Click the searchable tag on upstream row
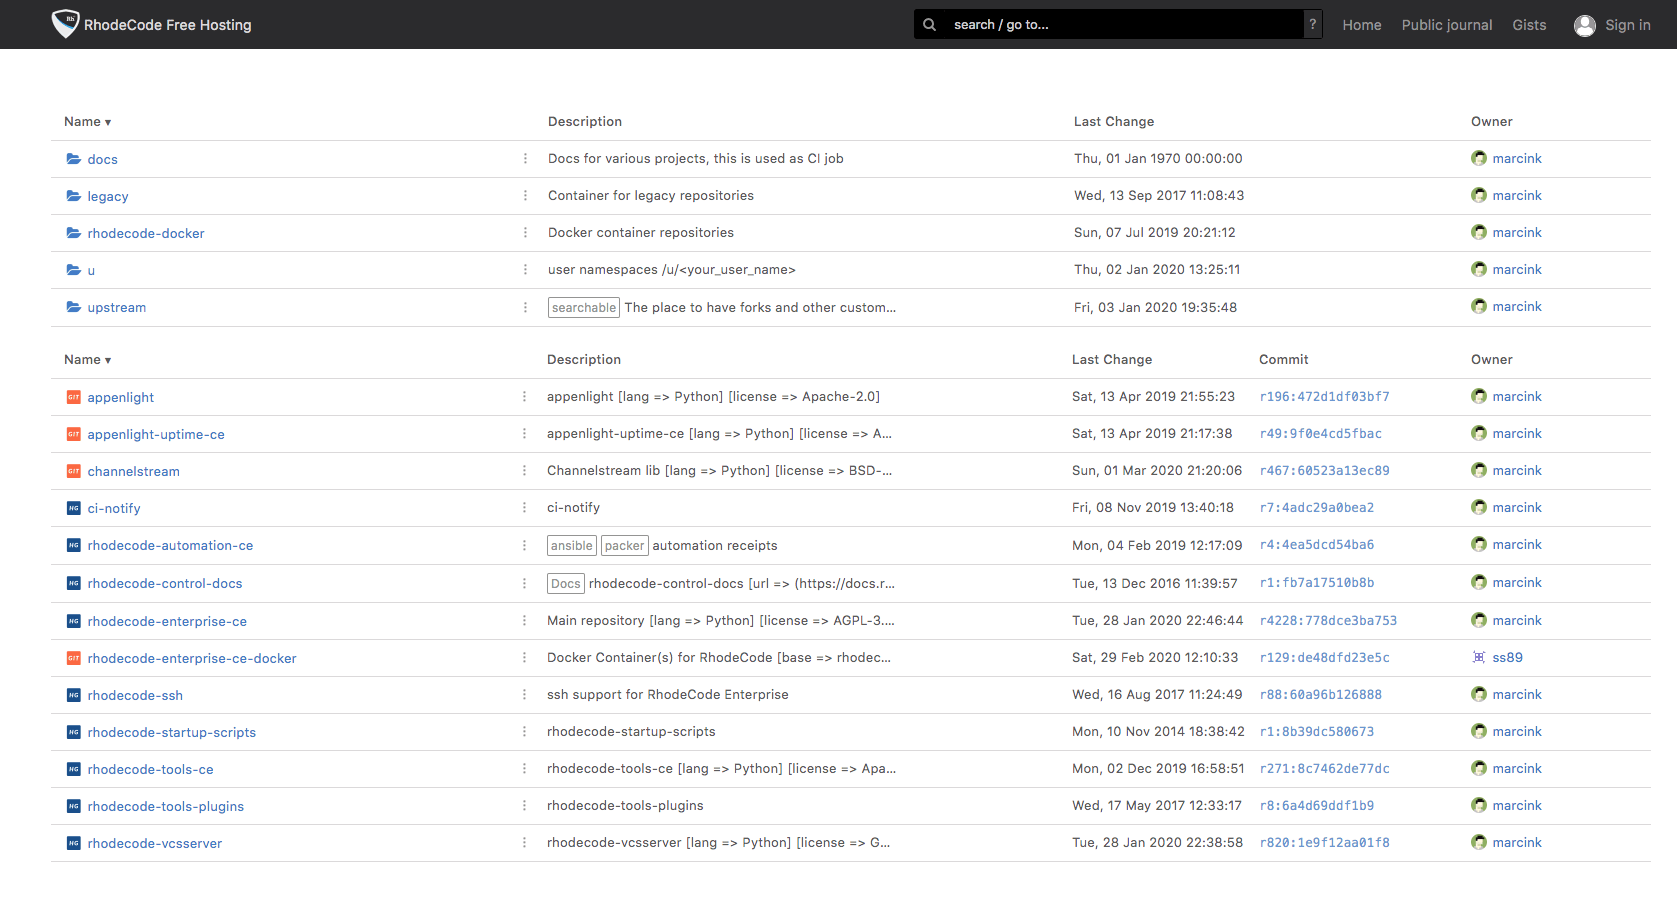This screenshot has width=1677, height=903. tap(584, 308)
